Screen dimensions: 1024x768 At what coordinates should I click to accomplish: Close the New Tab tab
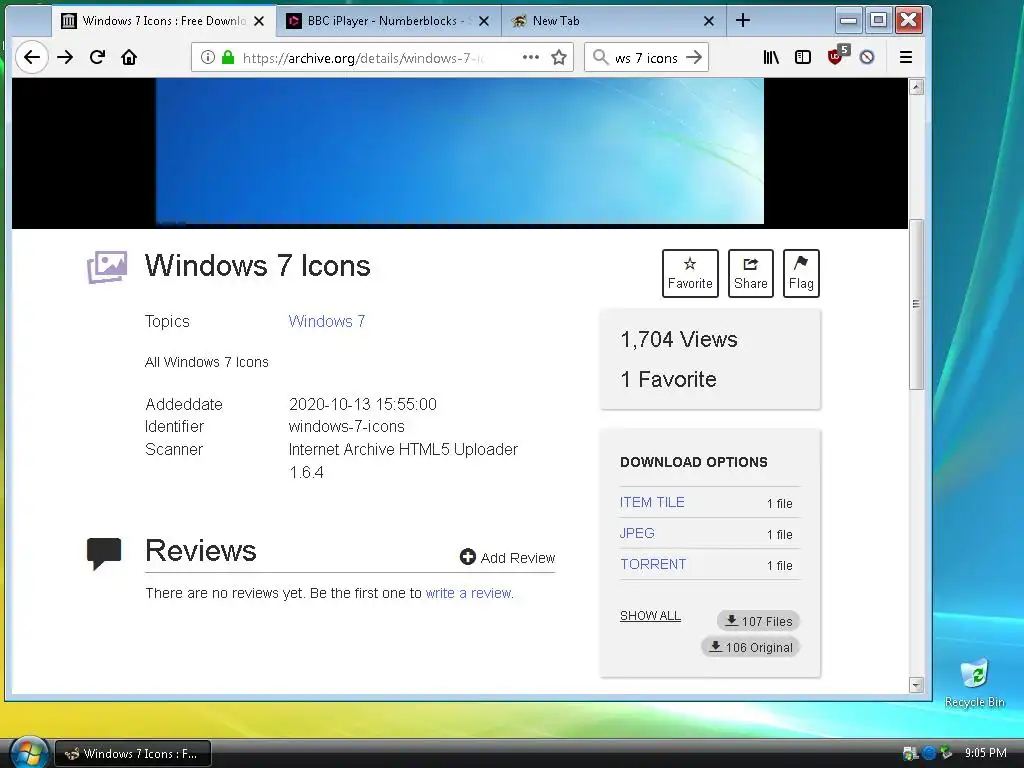tap(709, 21)
